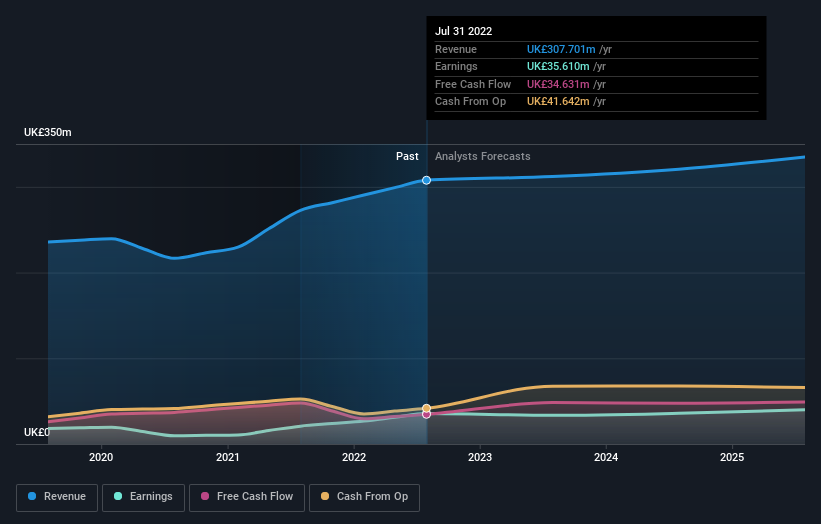Select the 2025 x-axis label
The image size is (821, 524).
(x=732, y=458)
